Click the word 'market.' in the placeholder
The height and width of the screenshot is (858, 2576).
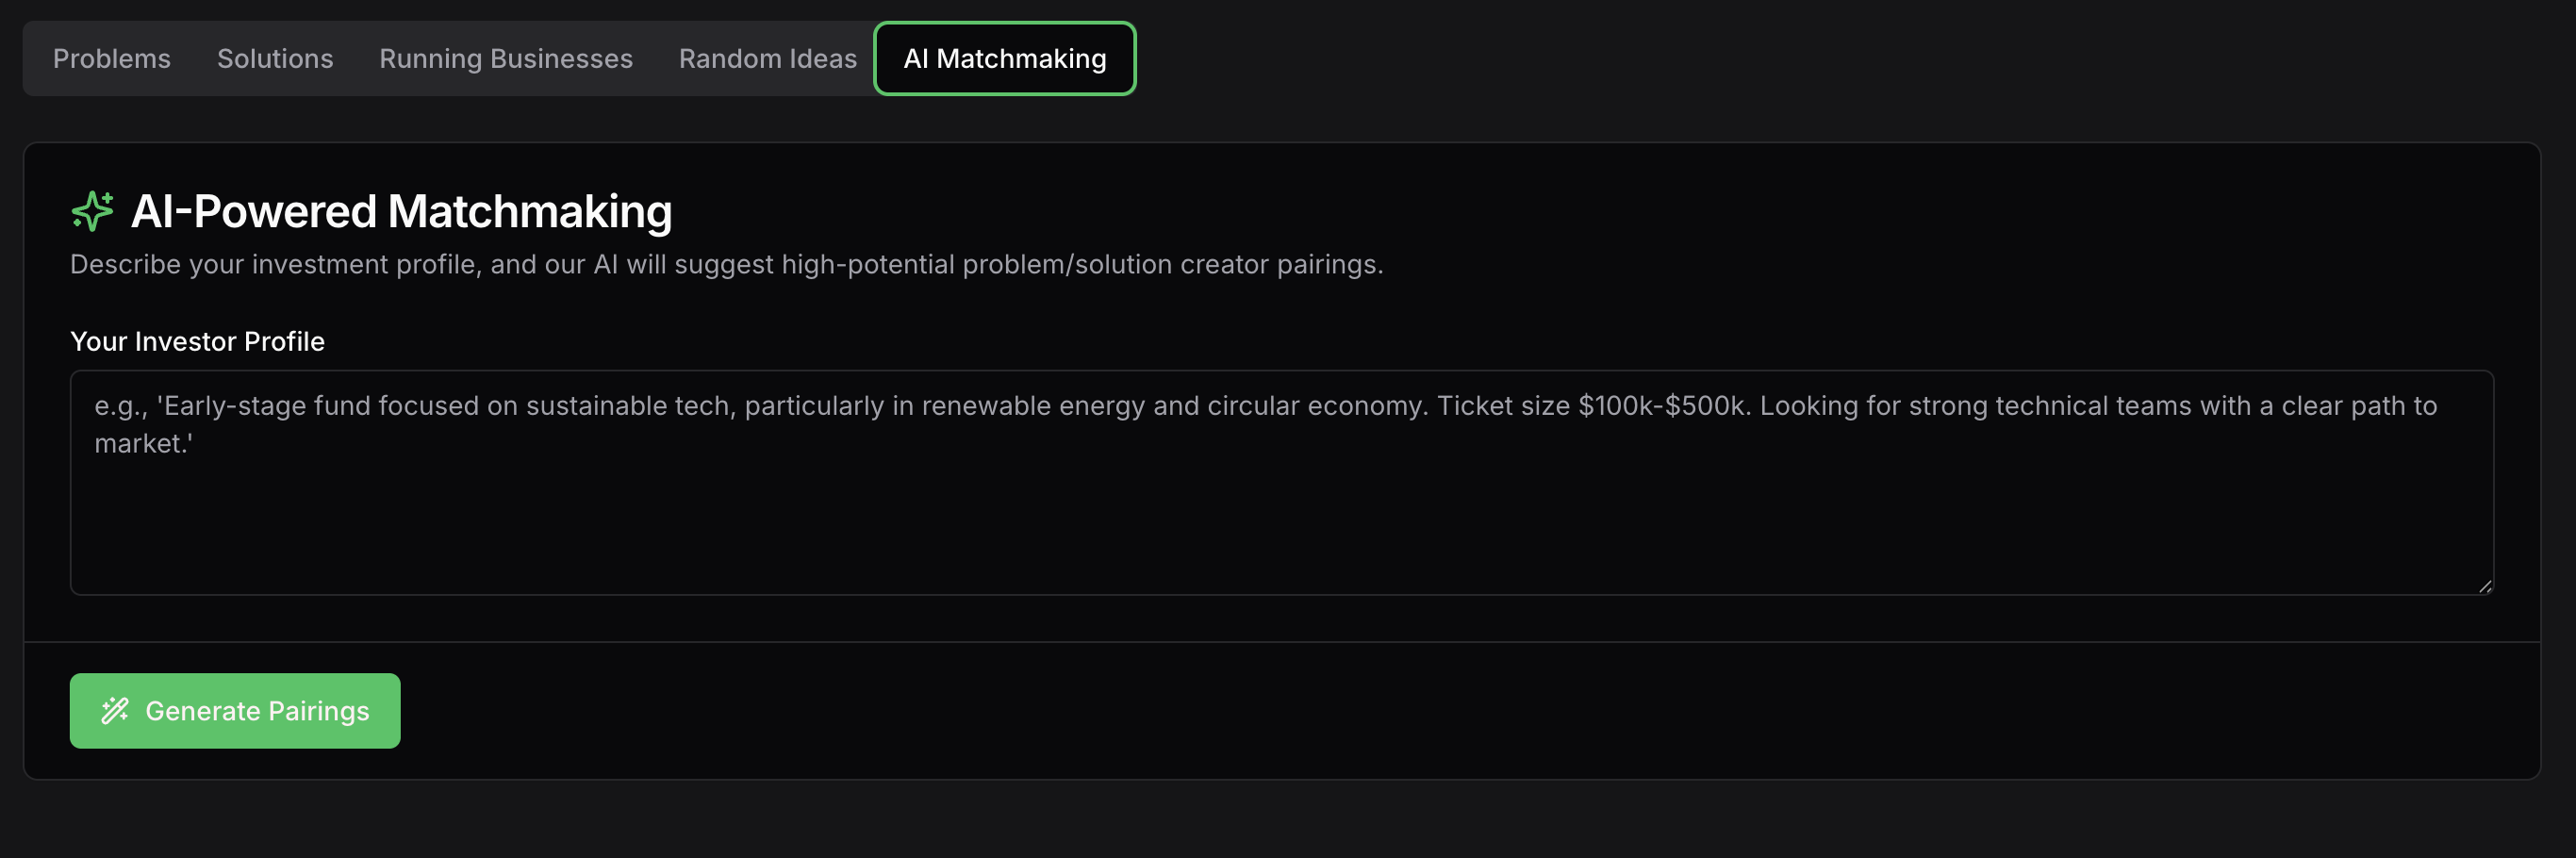(143, 443)
